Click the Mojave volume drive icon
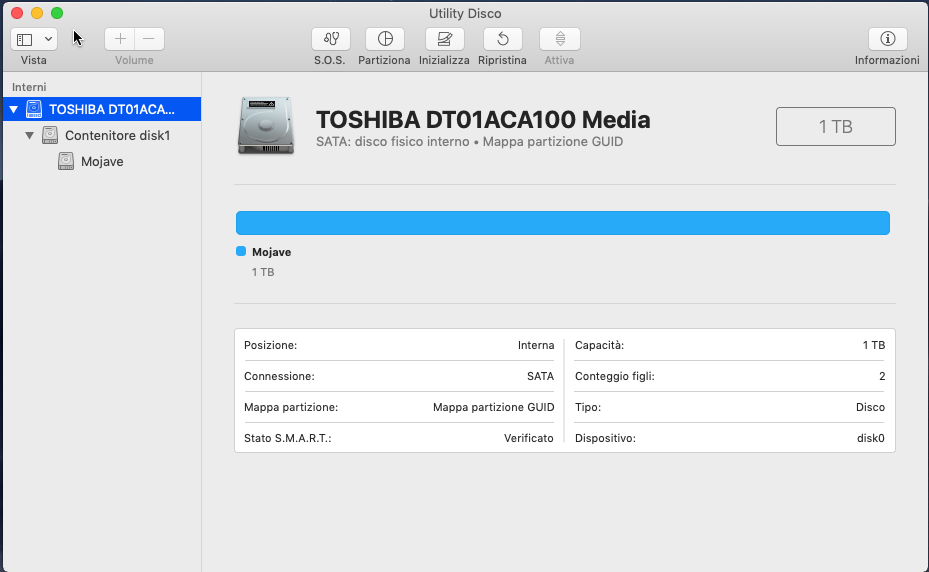Image resolution: width=929 pixels, height=572 pixels. point(66,161)
